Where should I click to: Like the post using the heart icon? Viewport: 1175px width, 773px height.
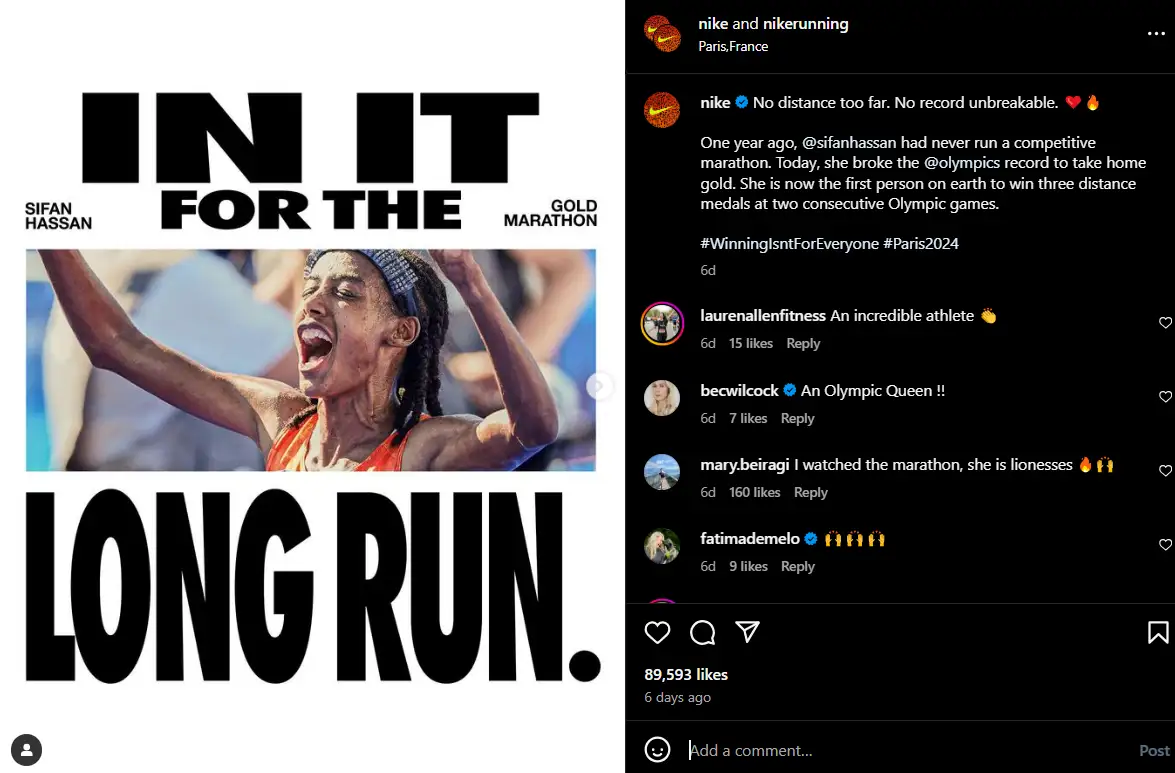point(657,632)
